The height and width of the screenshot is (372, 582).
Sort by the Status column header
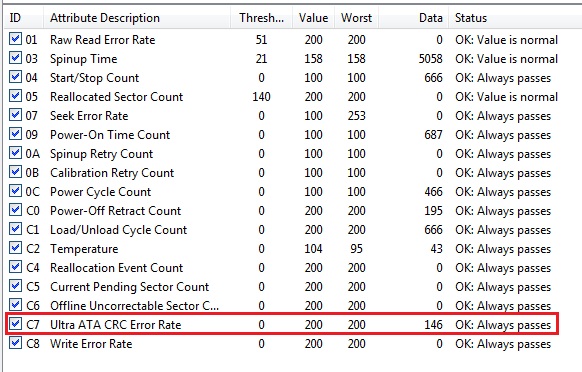pos(515,18)
